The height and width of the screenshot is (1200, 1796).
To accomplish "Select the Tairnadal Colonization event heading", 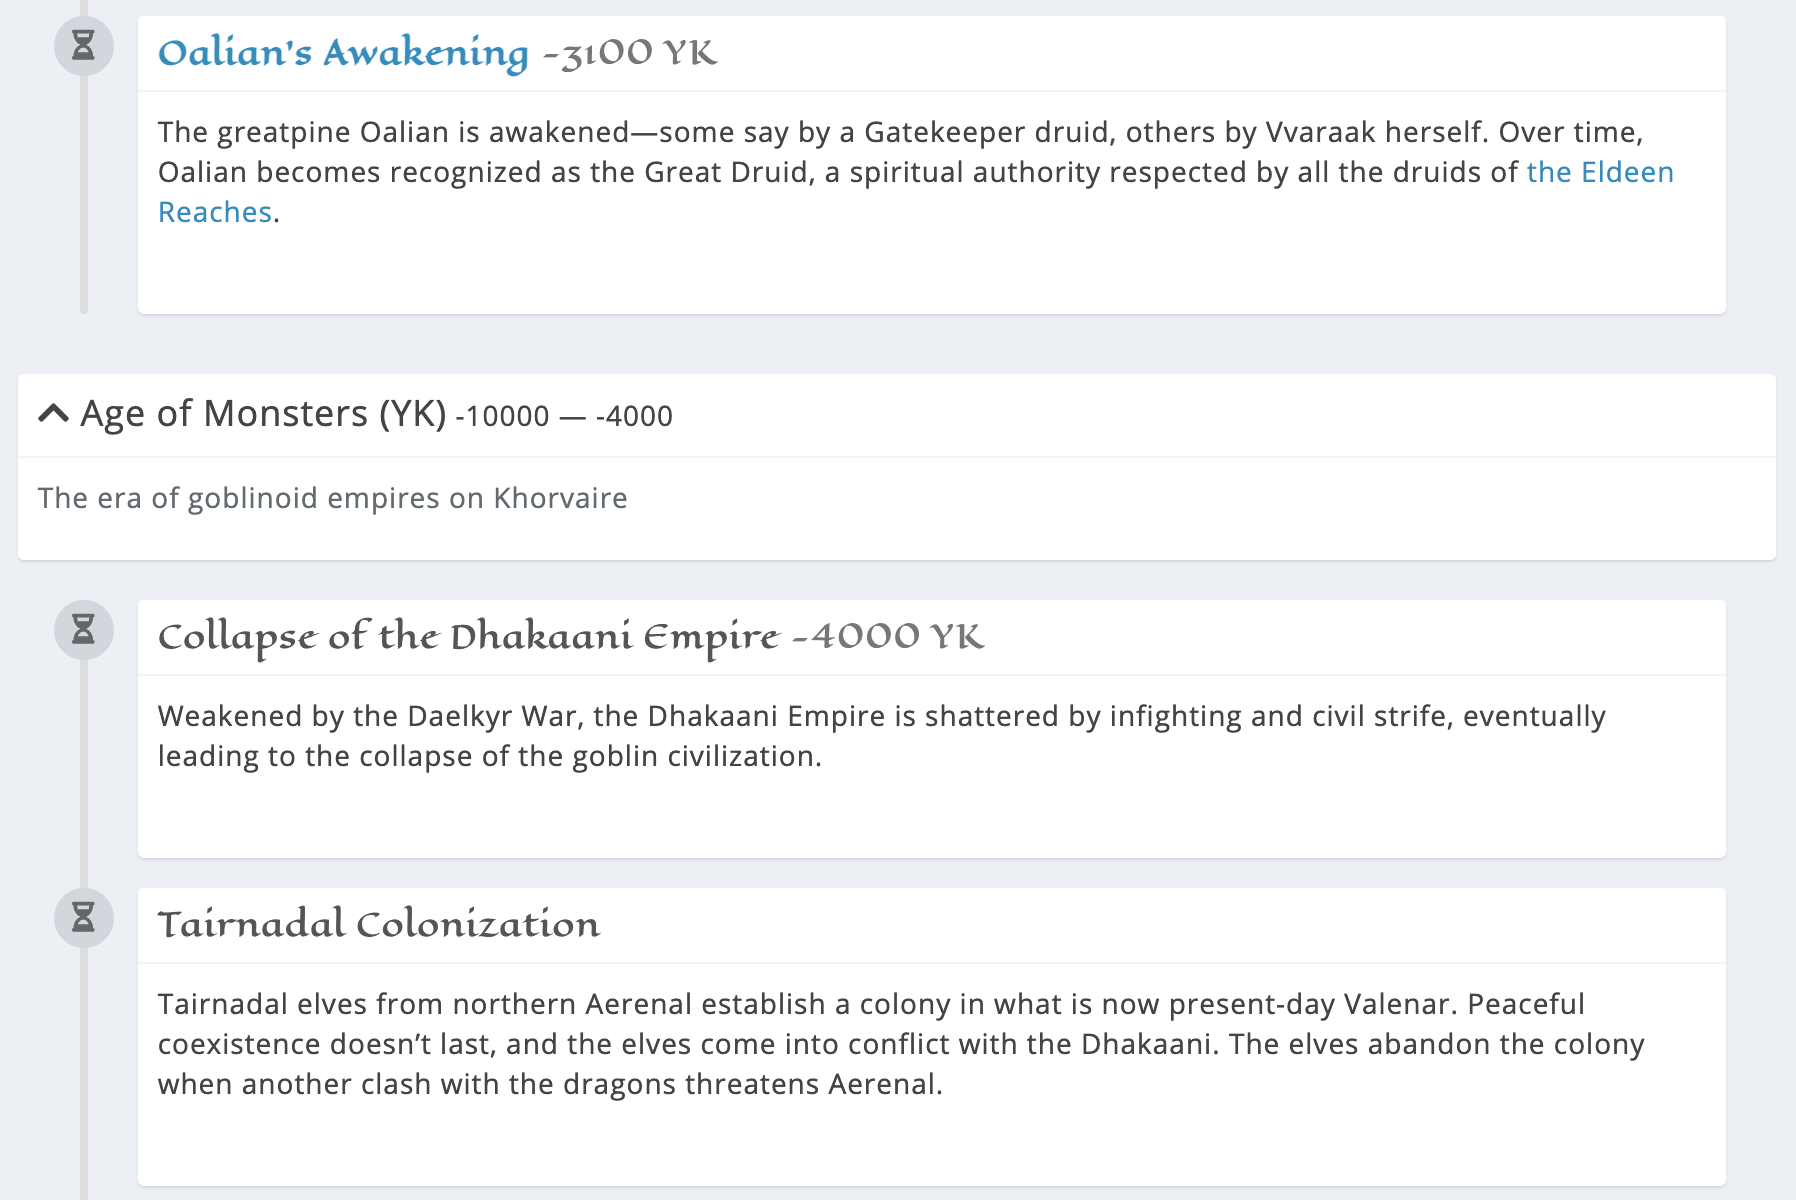I will click(379, 925).
